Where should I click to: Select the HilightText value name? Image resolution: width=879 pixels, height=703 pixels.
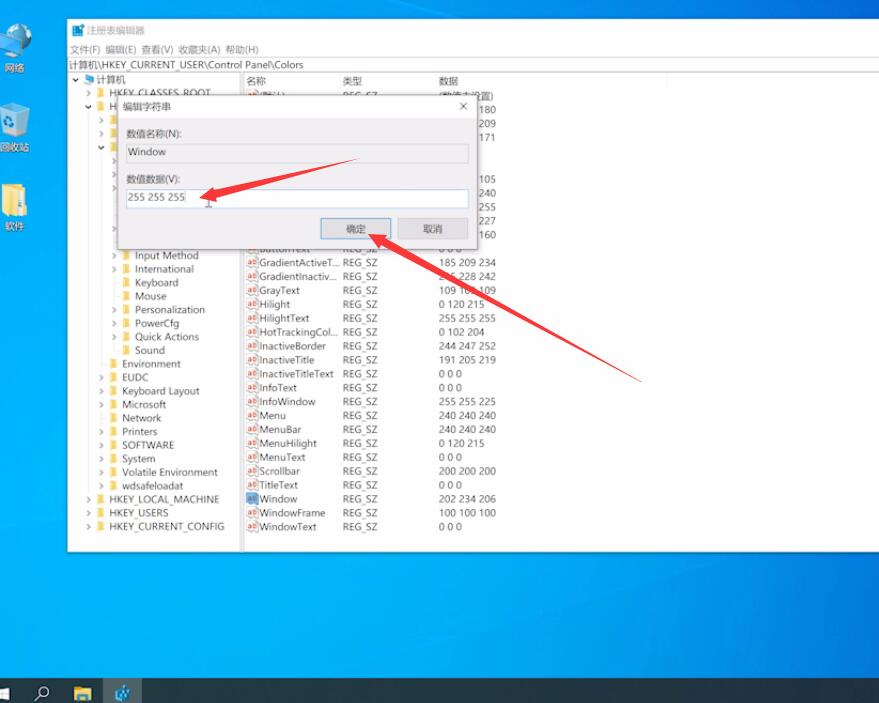(x=284, y=318)
